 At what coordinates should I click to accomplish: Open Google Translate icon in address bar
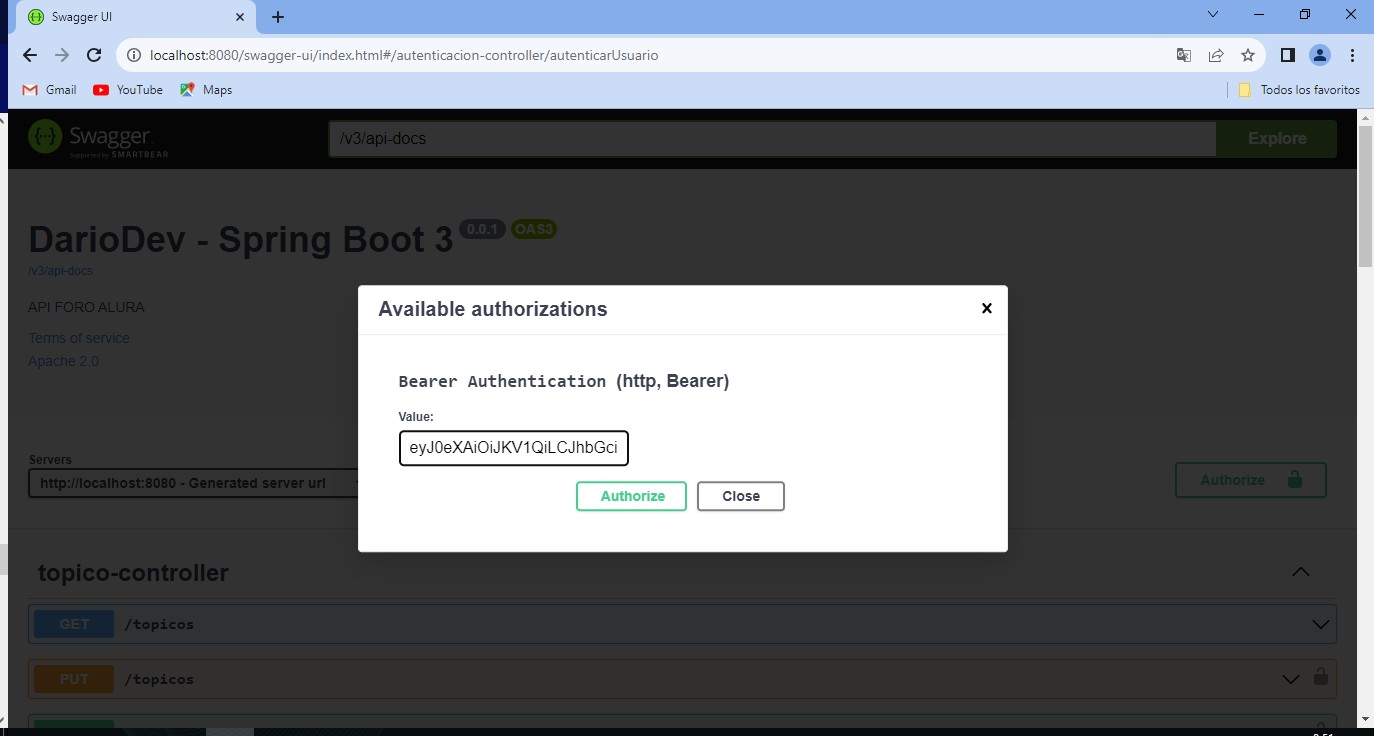(x=1184, y=55)
